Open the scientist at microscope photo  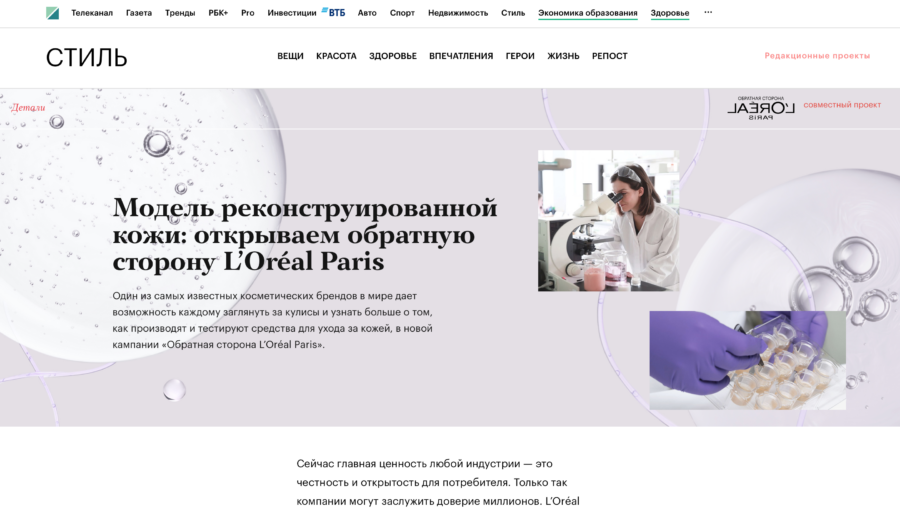[x=608, y=221]
